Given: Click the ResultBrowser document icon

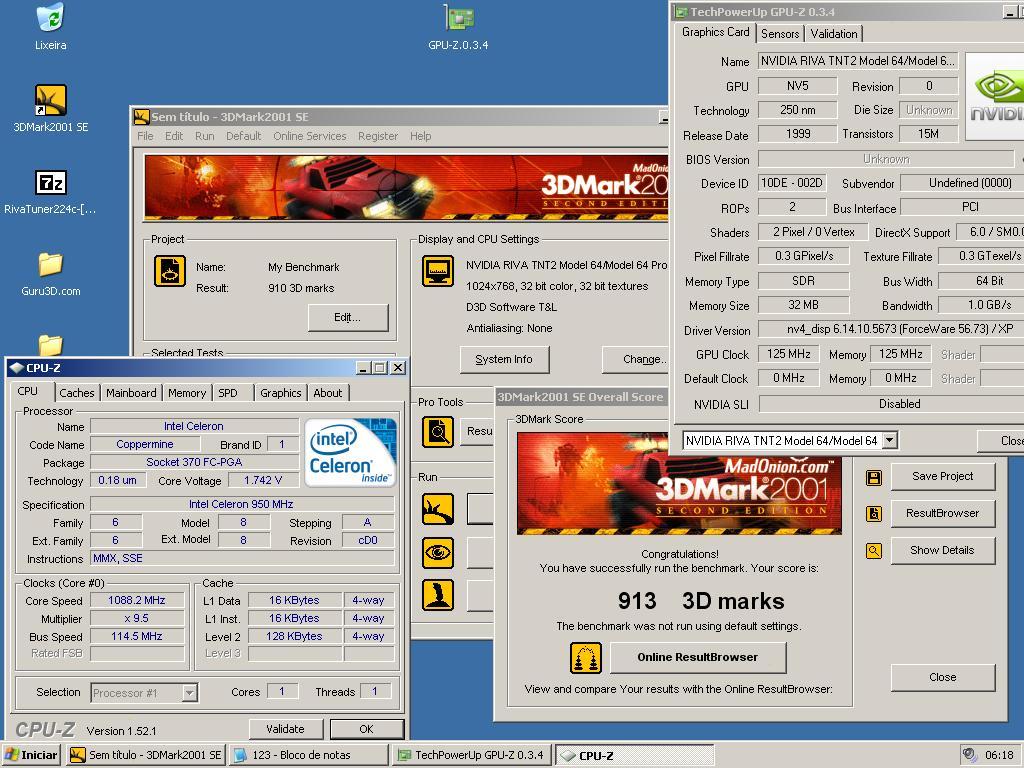Looking at the screenshot, I should (x=874, y=514).
